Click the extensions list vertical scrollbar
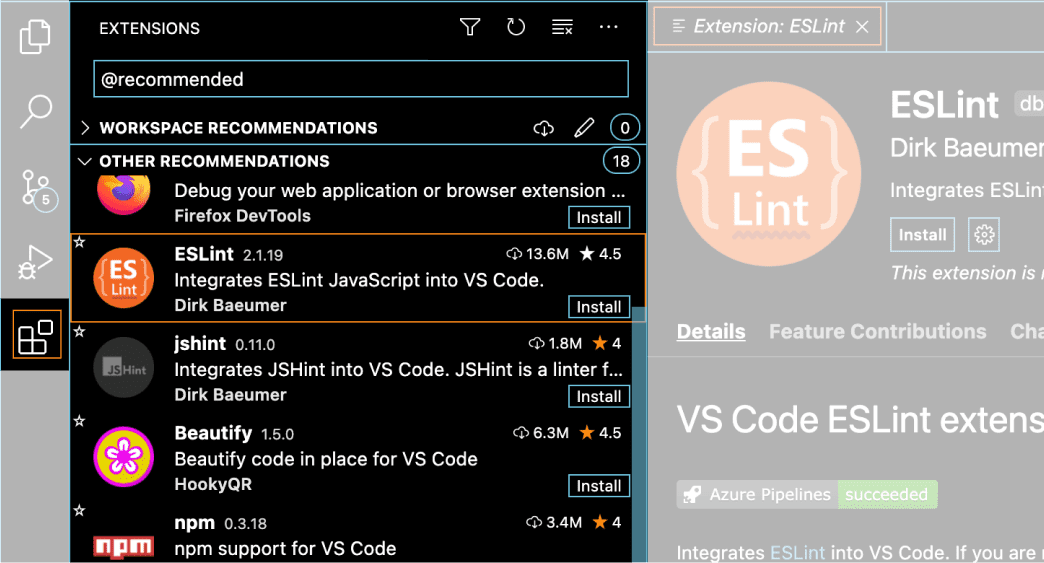Viewport: 1044px width, 563px height. (639, 433)
